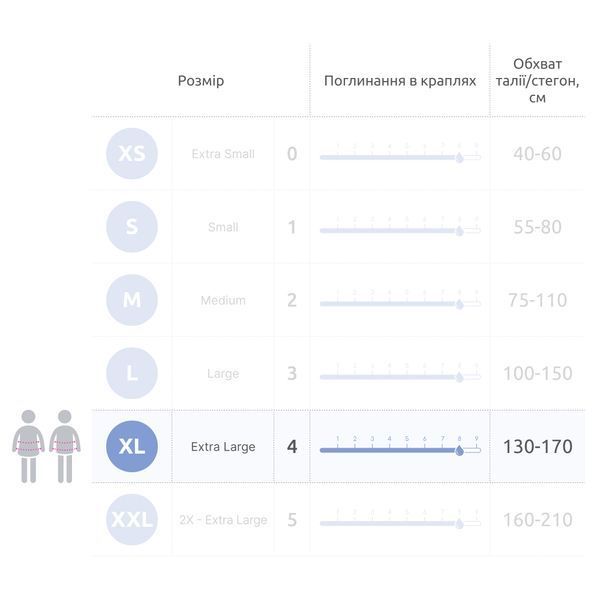600x600 pixels.
Task: Click the droplet marker on XL absorption bar
Action: (x=460, y=450)
